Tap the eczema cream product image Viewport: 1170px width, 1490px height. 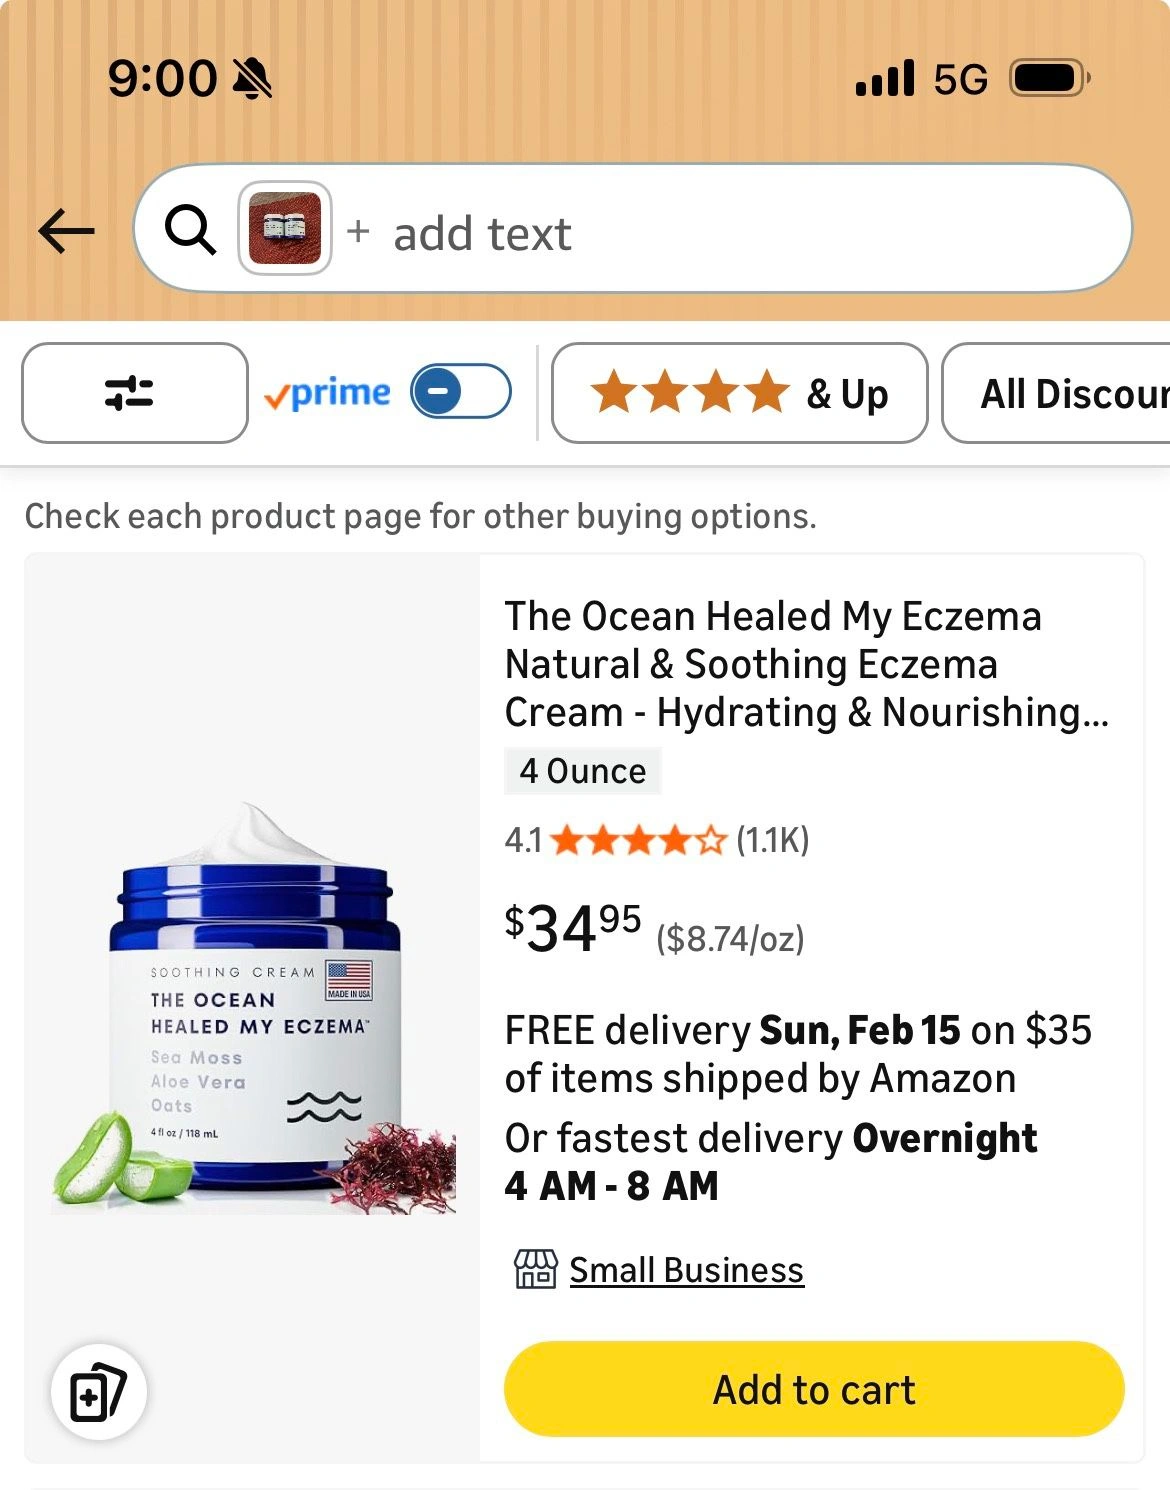pos(254,1010)
